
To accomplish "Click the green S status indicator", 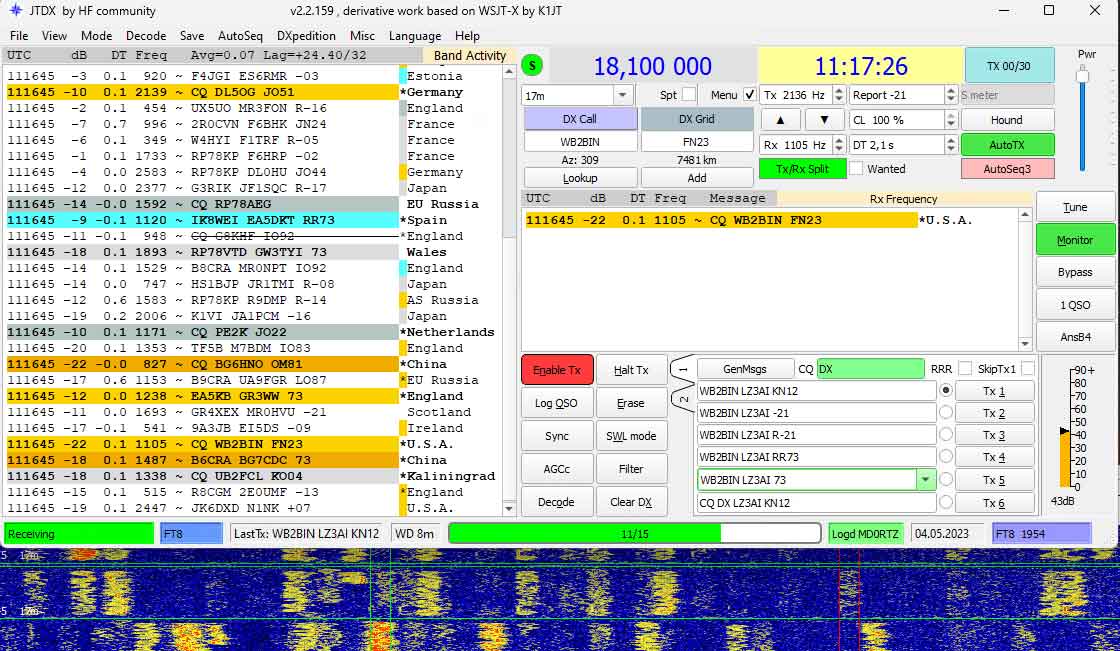I will [x=532, y=66].
